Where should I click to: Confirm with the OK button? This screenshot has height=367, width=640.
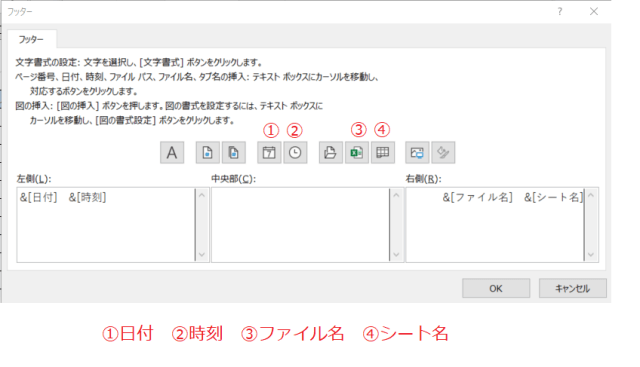coord(496,289)
